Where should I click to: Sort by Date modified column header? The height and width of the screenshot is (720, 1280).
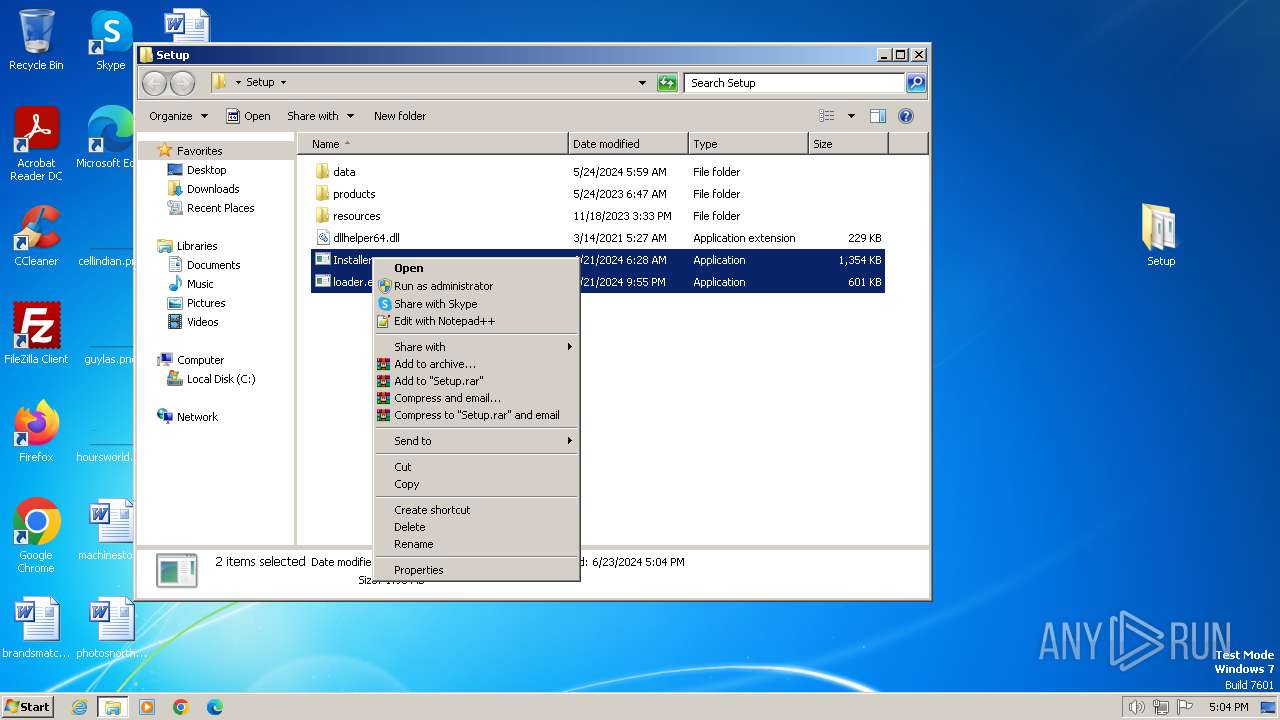[628, 144]
